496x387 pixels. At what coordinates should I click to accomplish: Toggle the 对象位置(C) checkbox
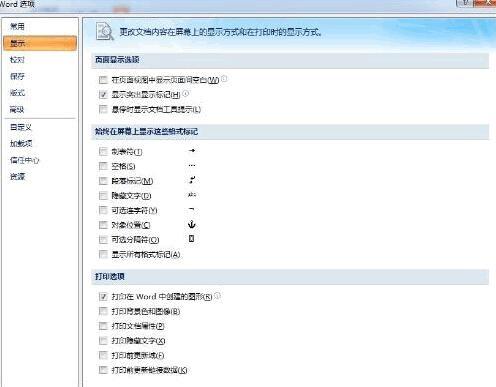[x=103, y=225]
